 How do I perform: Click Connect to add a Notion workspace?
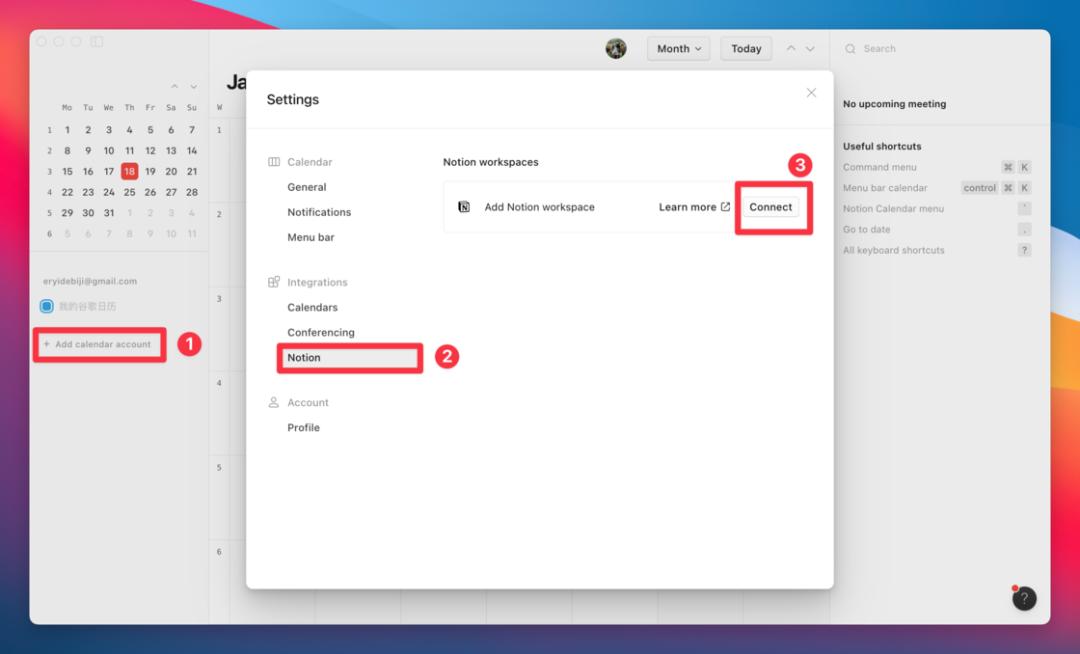[x=771, y=207]
